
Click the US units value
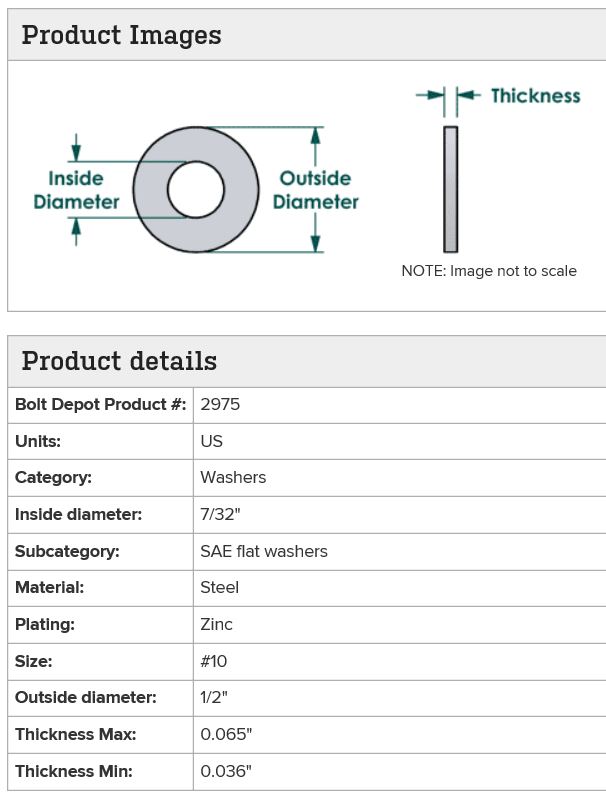[212, 441]
